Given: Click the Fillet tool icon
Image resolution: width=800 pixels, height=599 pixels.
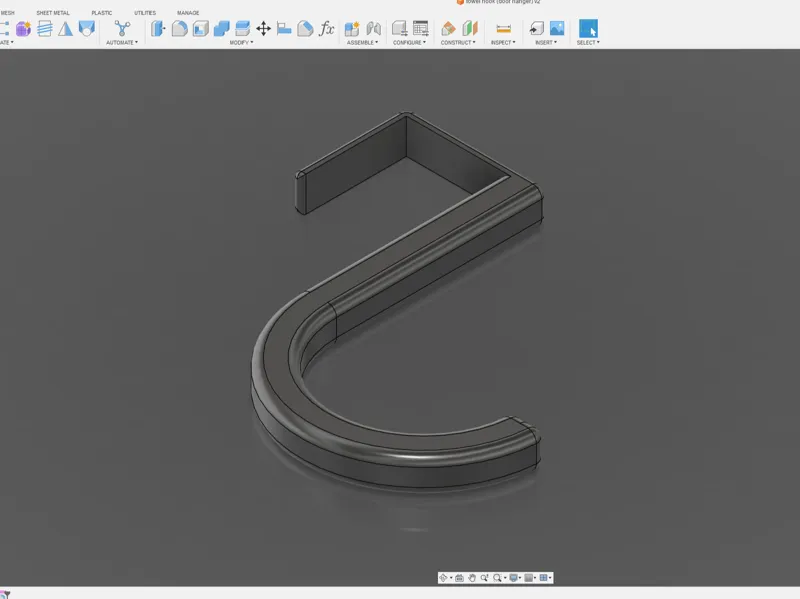Looking at the screenshot, I should (179, 29).
